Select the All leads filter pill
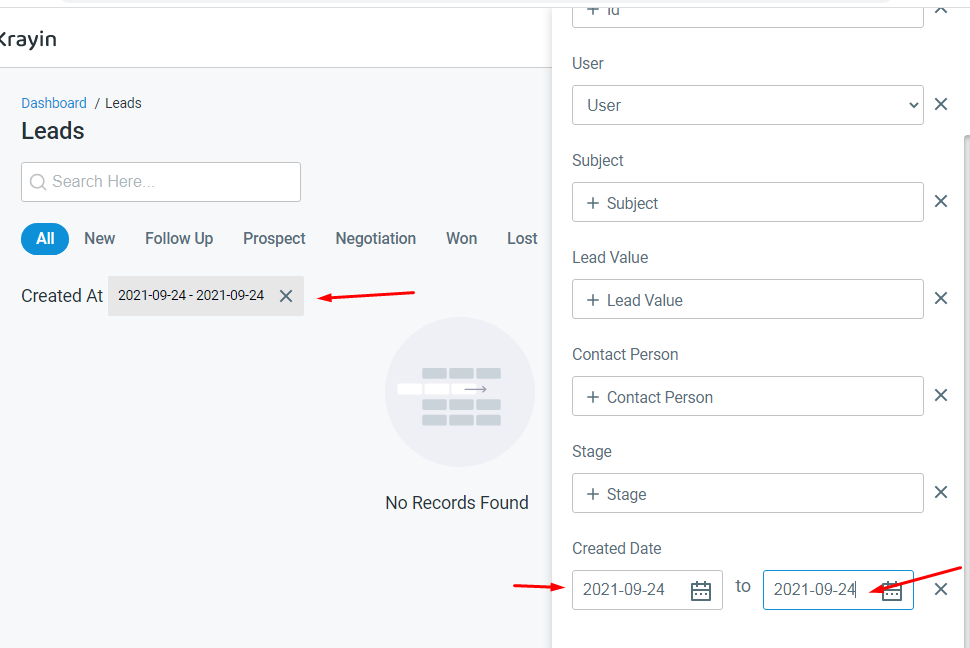This screenshot has width=970, height=648. click(x=44, y=239)
